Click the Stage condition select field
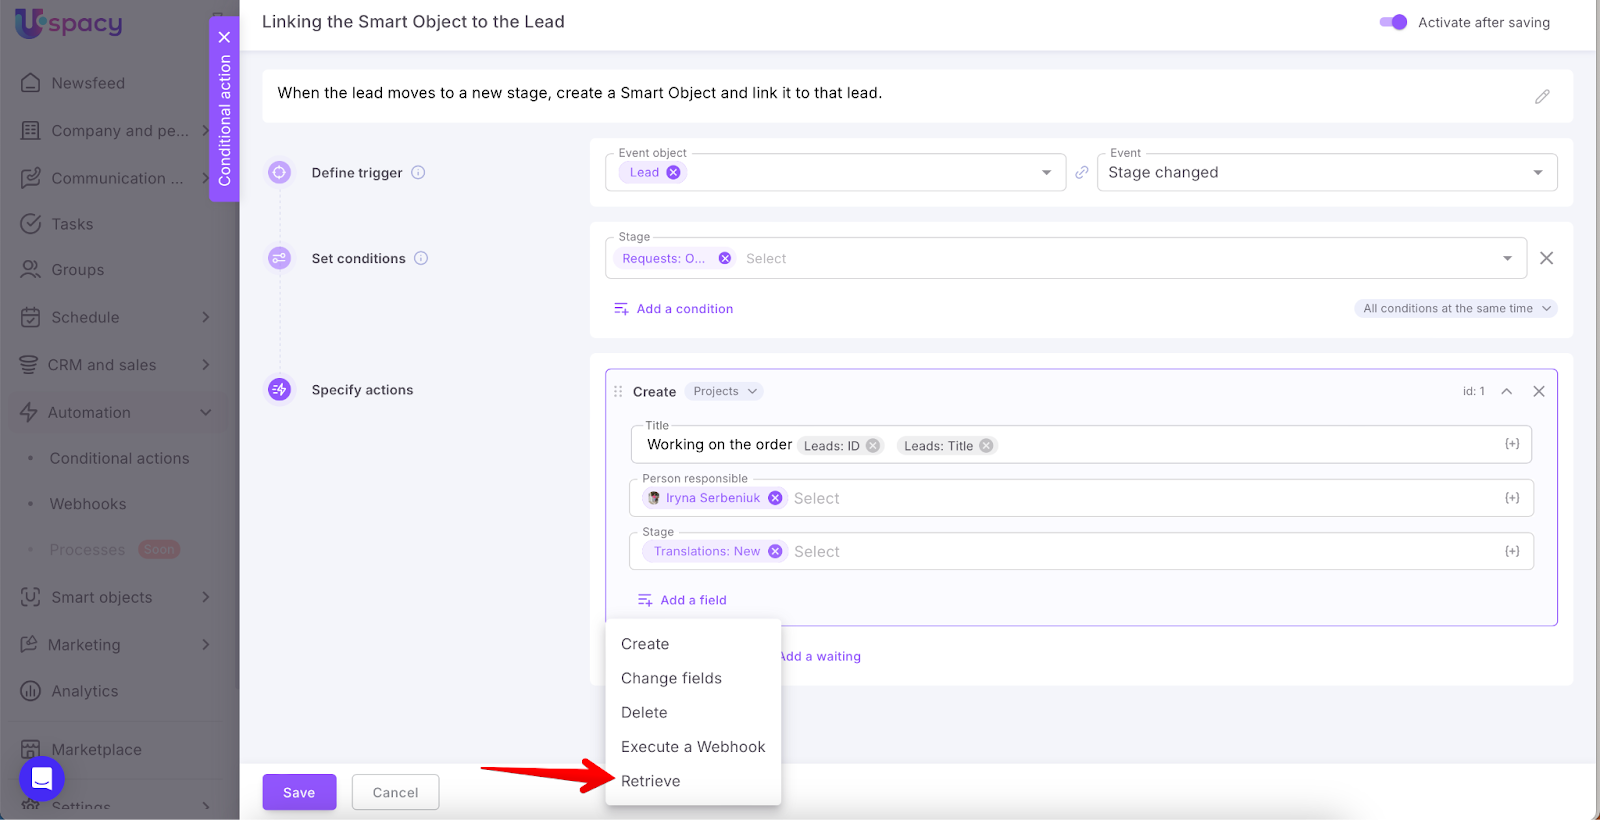This screenshot has width=1600, height=820. pyautogui.click(x=1100, y=258)
